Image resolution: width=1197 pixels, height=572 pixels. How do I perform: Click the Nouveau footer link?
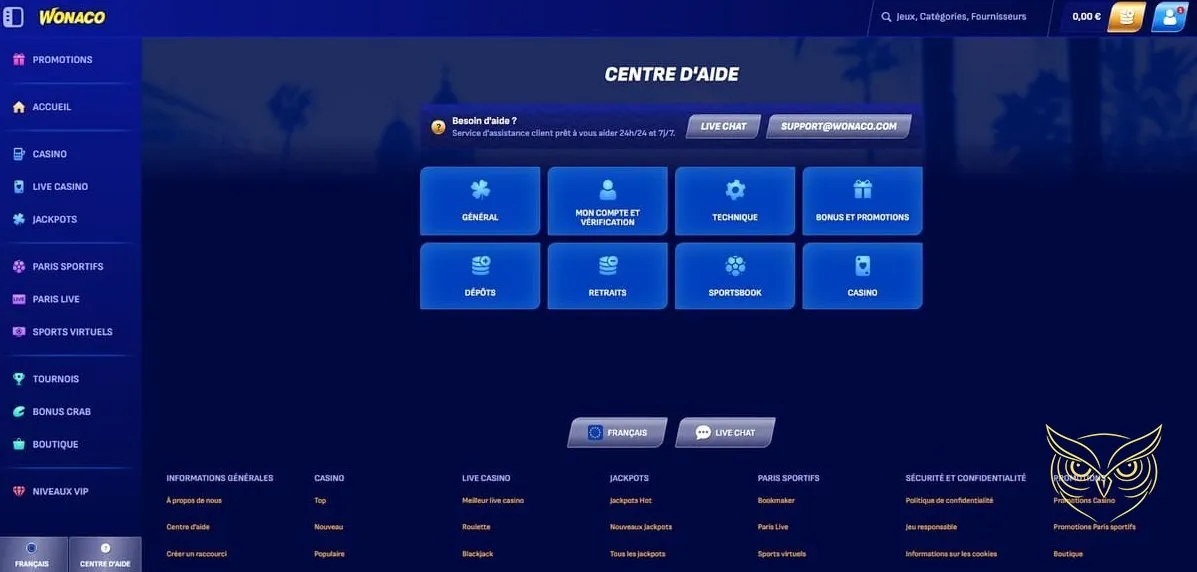click(328, 527)
